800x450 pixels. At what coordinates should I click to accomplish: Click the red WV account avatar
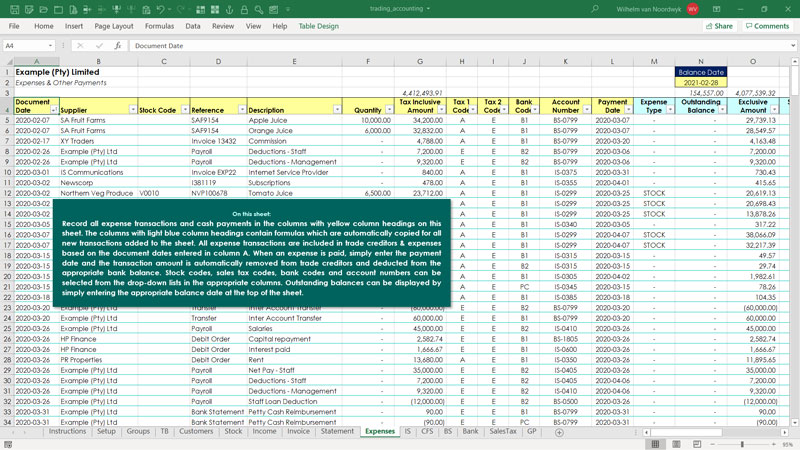(692, 9)
